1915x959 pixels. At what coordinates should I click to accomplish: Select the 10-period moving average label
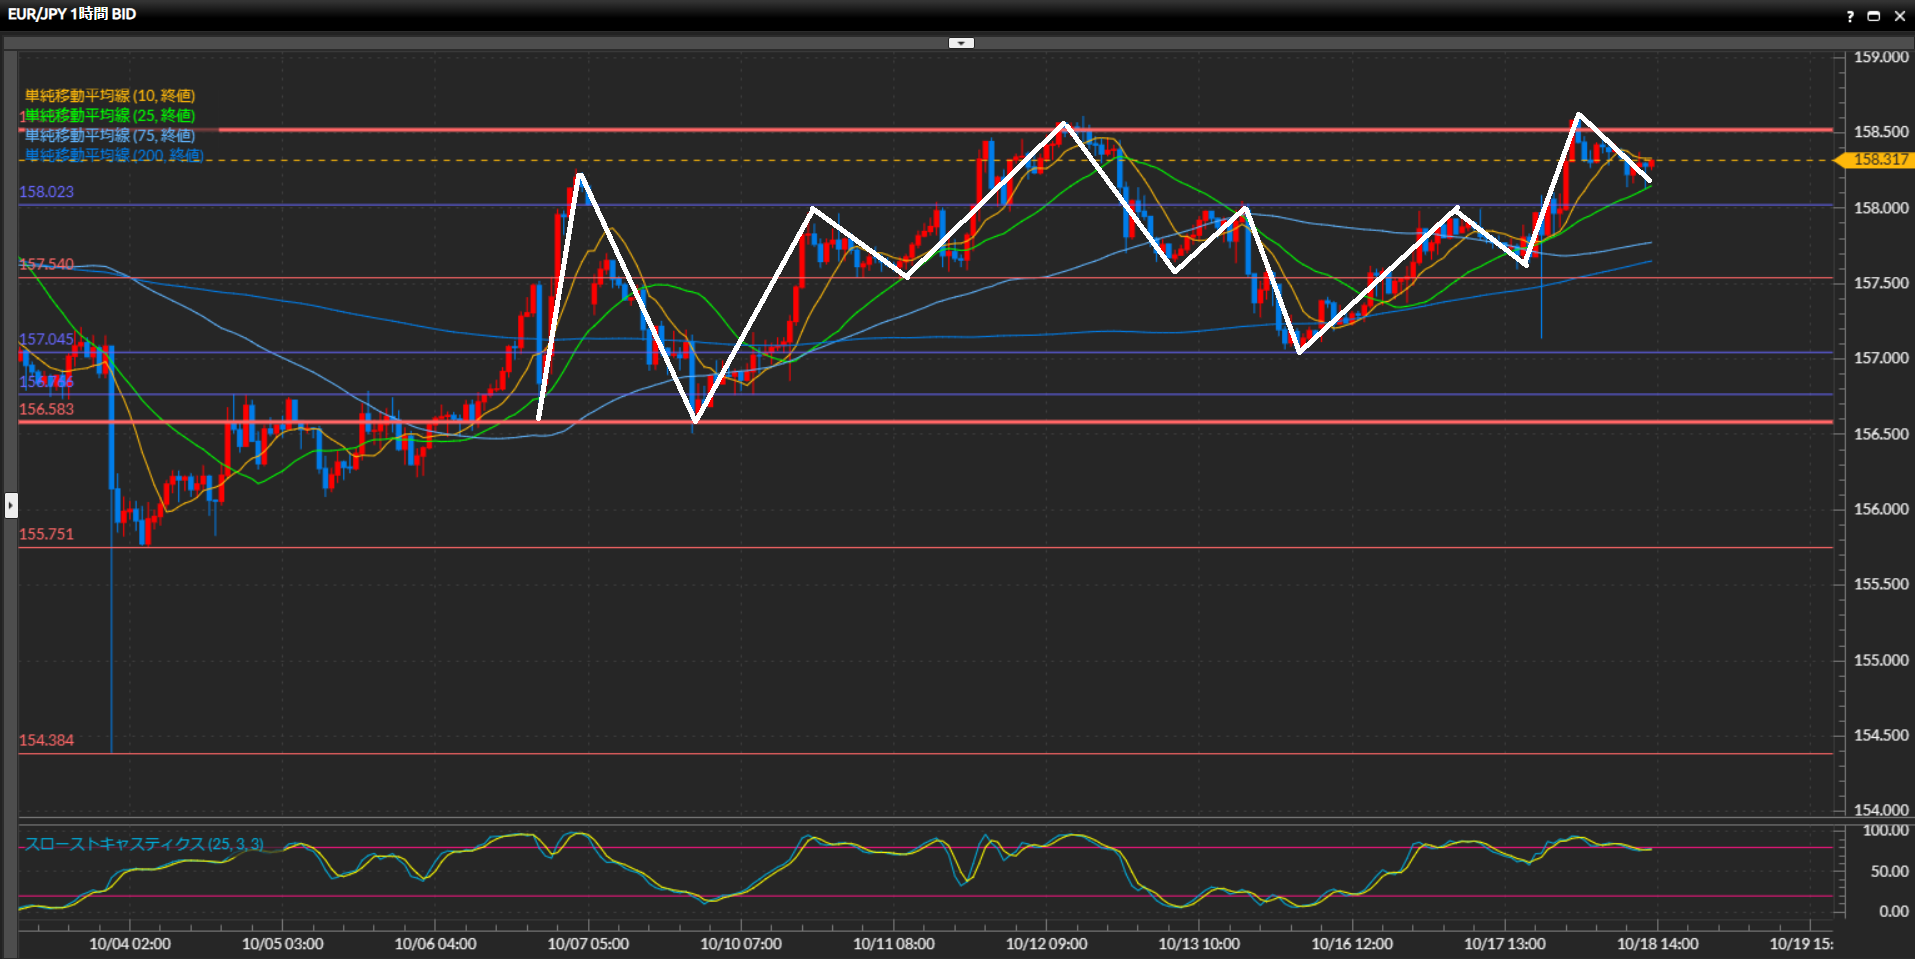110,95
